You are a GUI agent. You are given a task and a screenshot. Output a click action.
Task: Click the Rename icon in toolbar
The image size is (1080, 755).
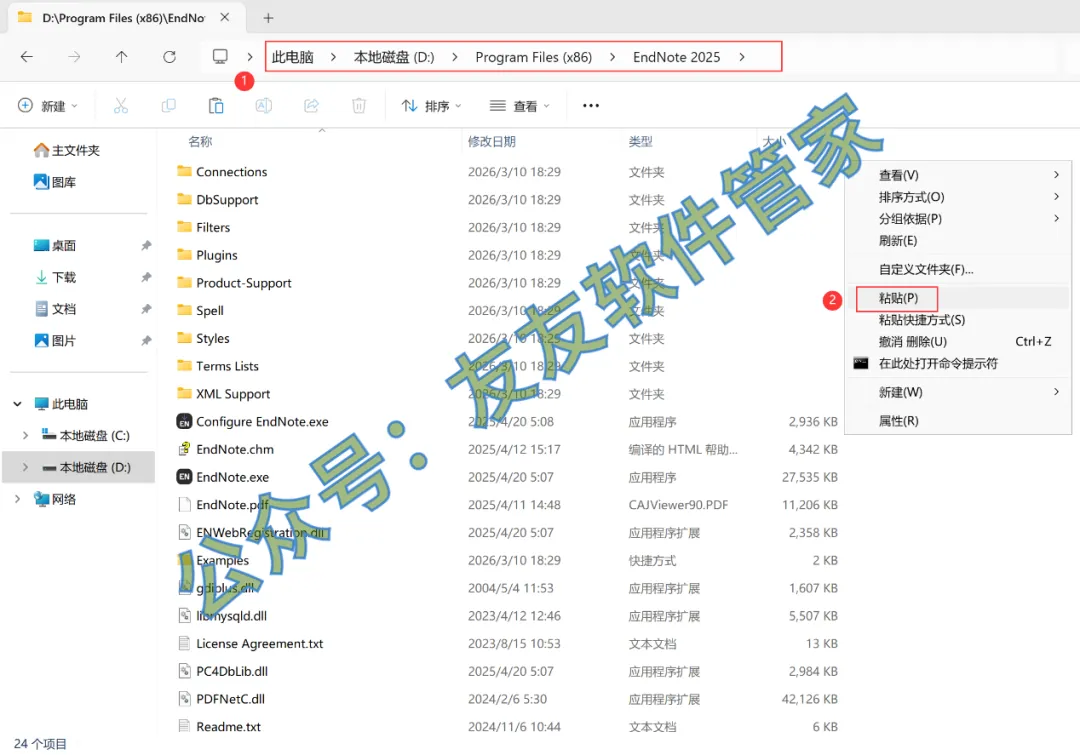264,105
